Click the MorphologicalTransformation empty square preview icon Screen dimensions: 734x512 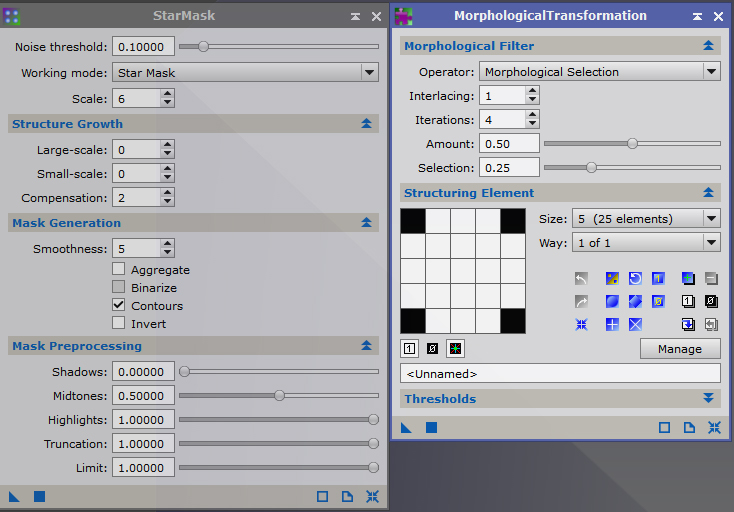coord(664,428)
